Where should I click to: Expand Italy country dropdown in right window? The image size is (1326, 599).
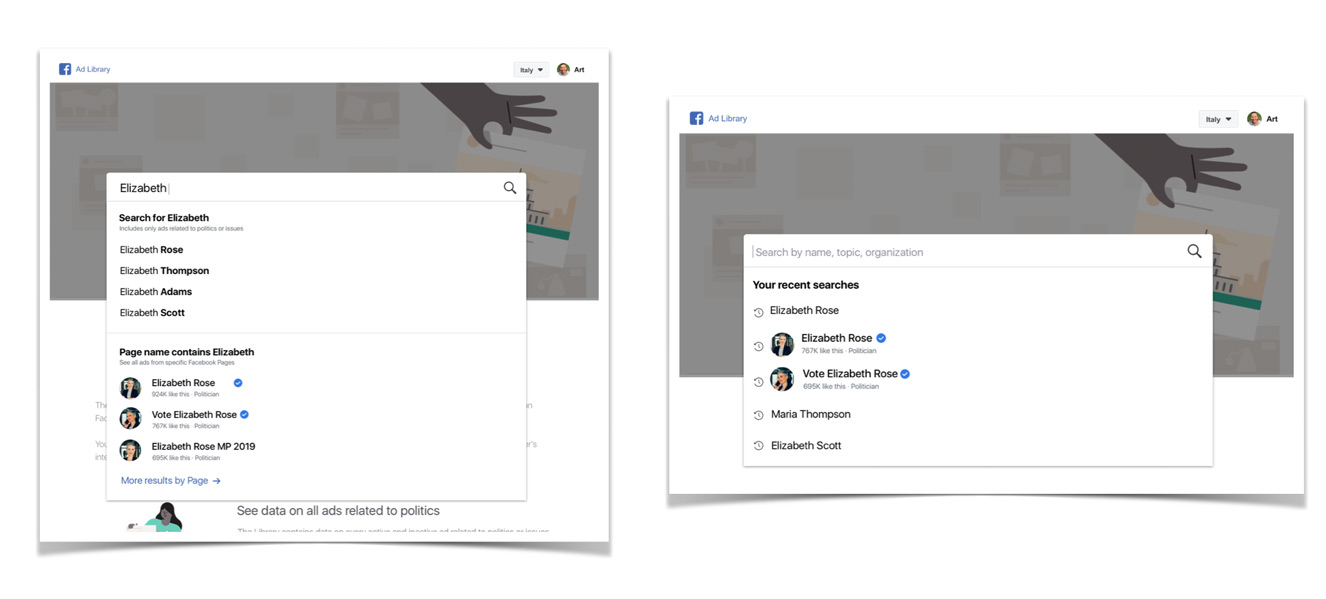pyautogui.click(x=1218, y=119)
